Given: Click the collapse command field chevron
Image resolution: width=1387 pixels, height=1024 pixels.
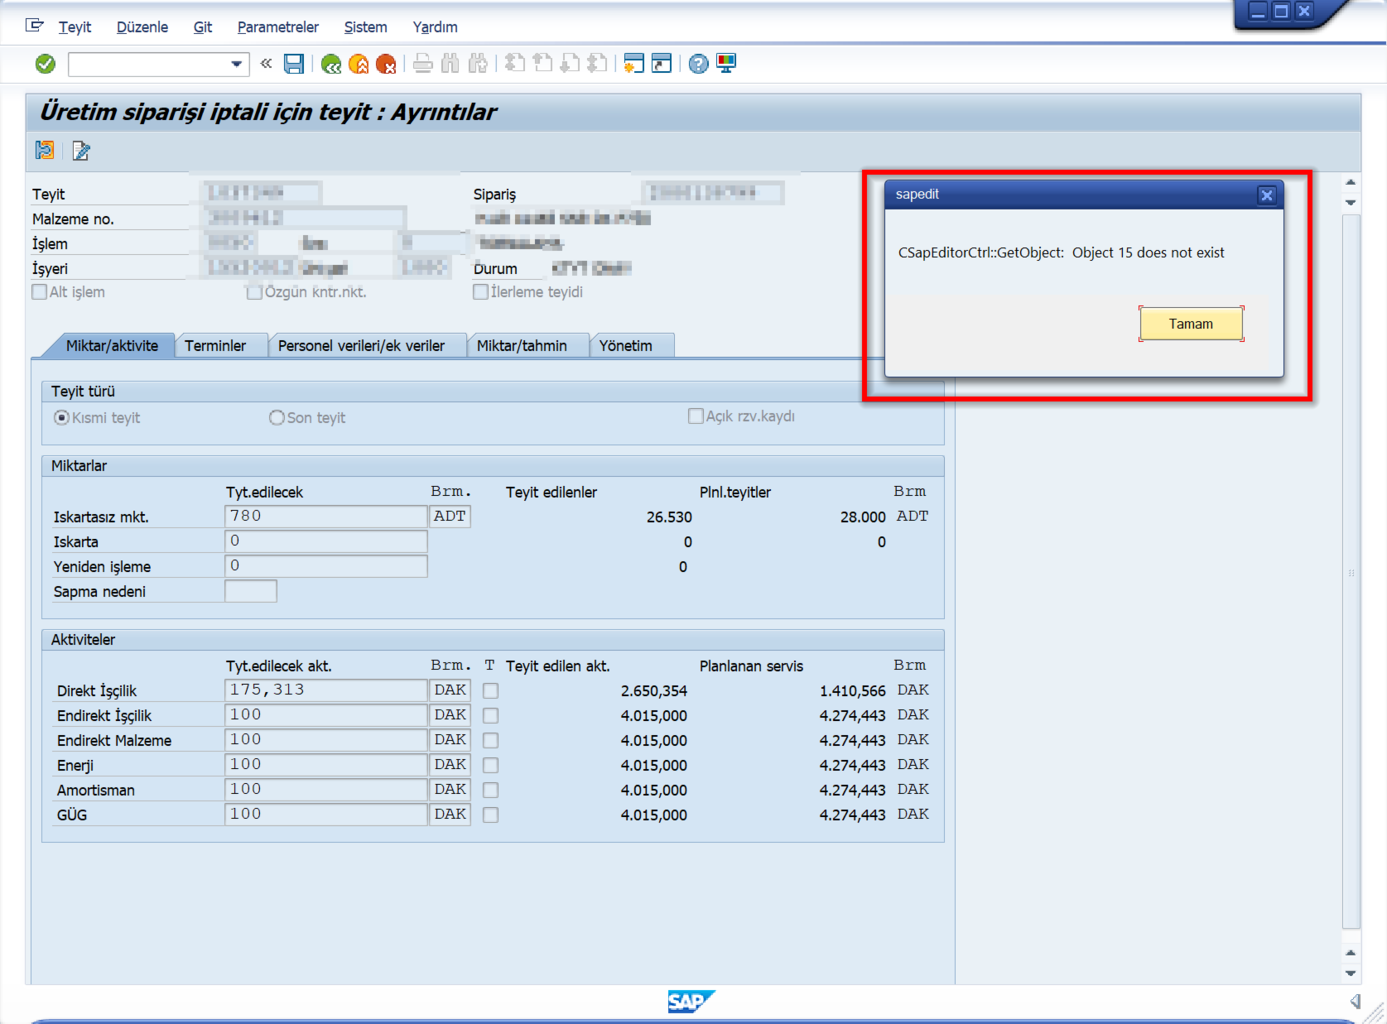Looking at the screenshot, I should 266,64.
